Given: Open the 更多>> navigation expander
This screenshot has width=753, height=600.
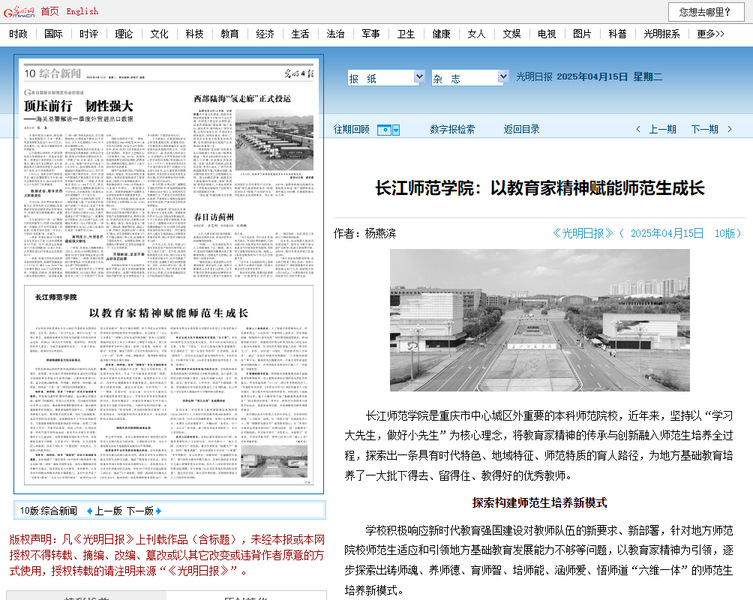Looking at the screenshot, I should point(711,34).
